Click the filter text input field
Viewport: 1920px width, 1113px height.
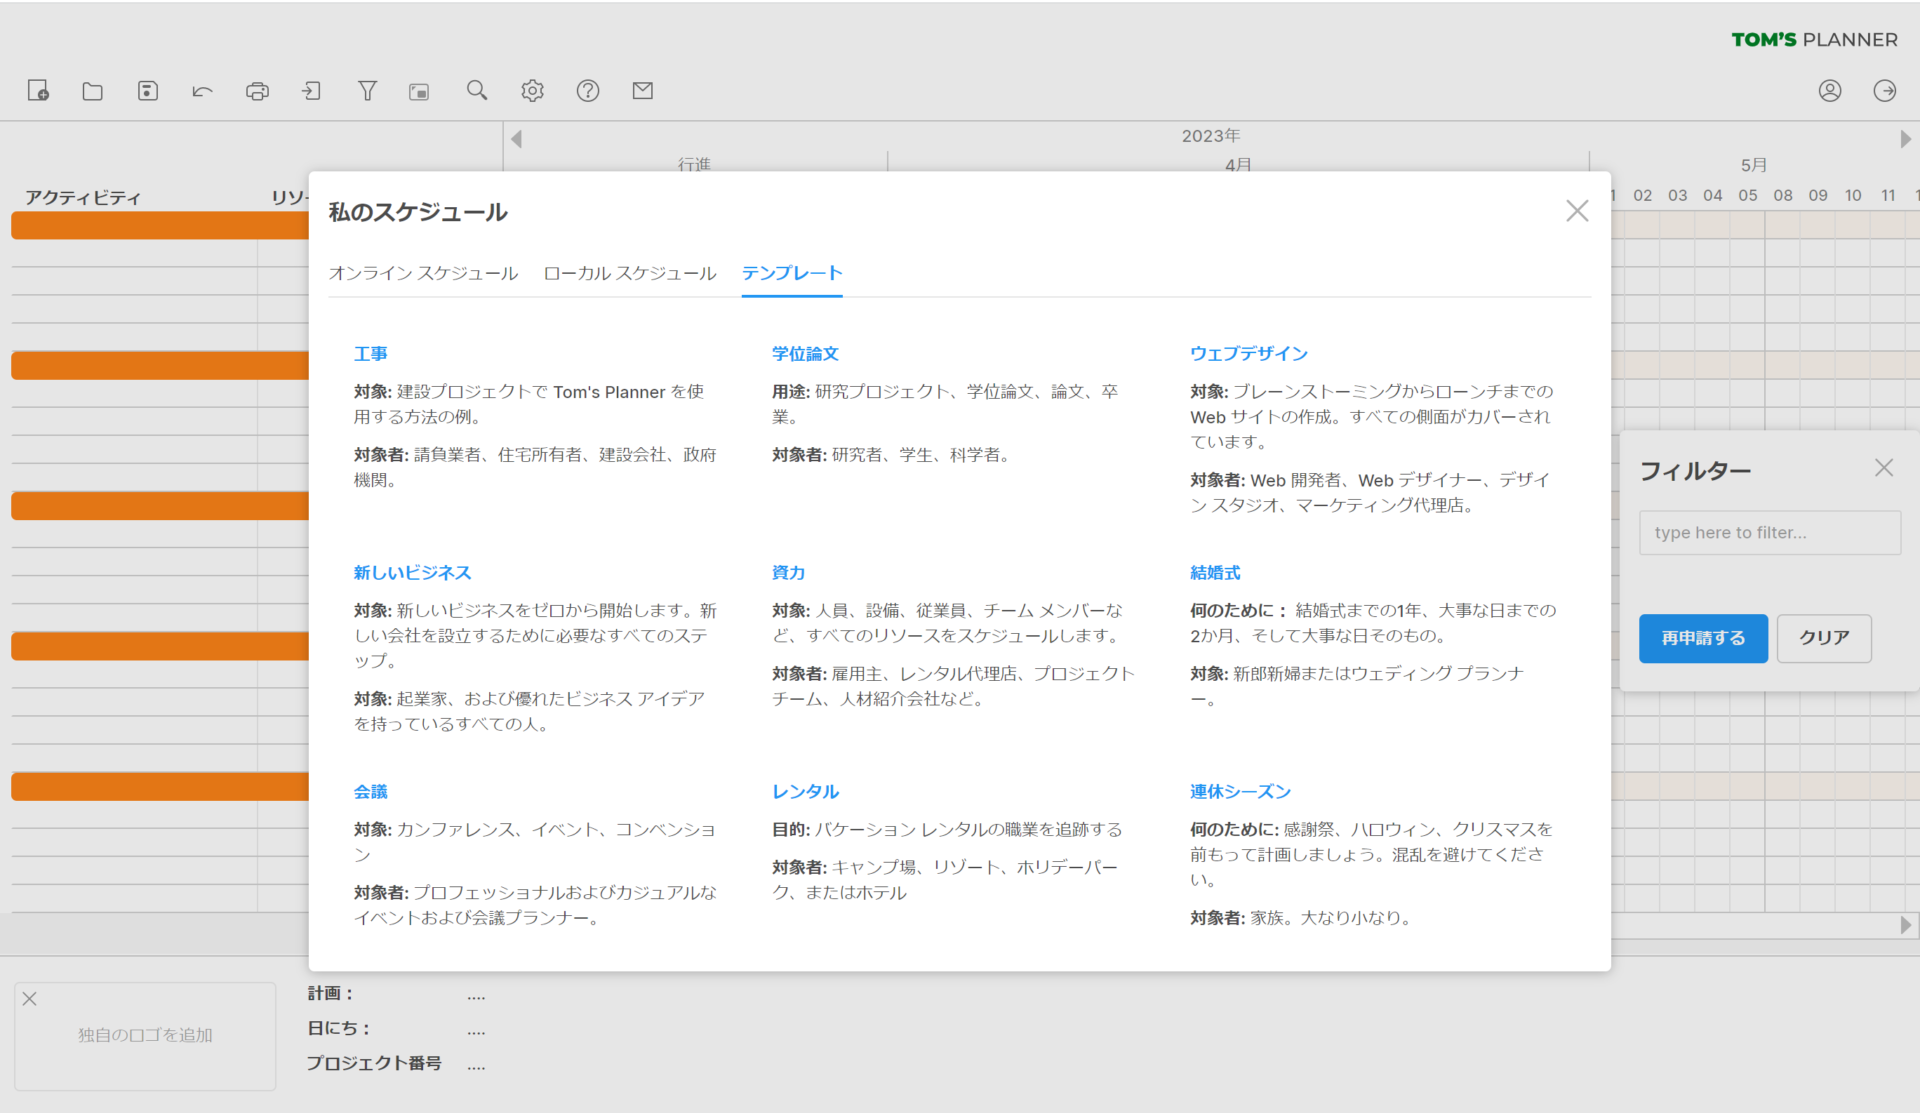tap(1770, 533)
